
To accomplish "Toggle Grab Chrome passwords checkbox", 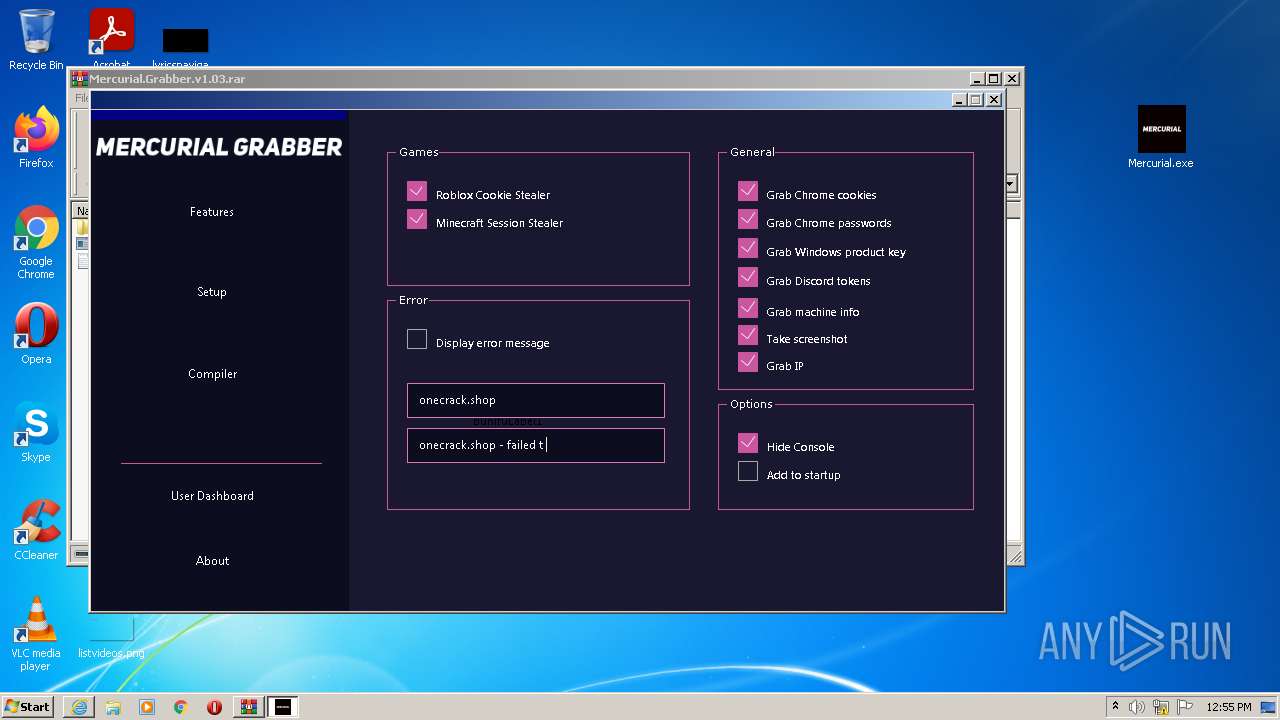I will click(748, 219).
